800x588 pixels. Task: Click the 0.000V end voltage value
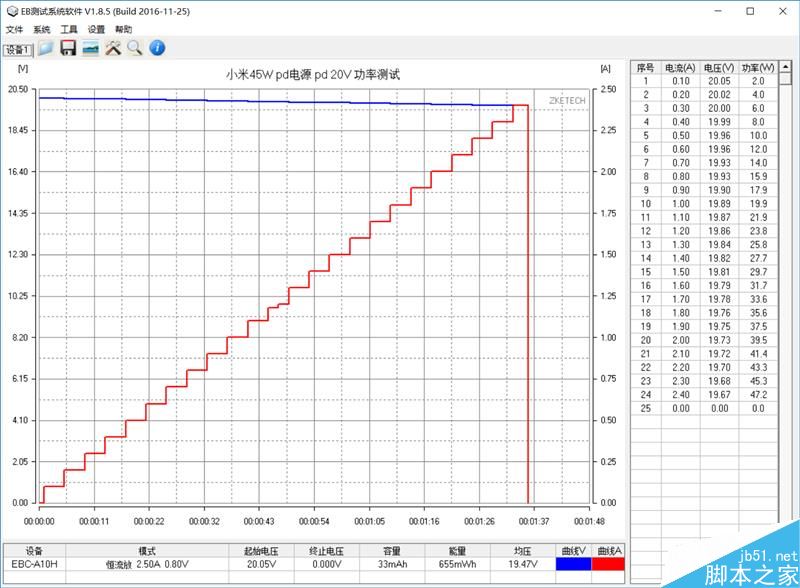[327, 564]
